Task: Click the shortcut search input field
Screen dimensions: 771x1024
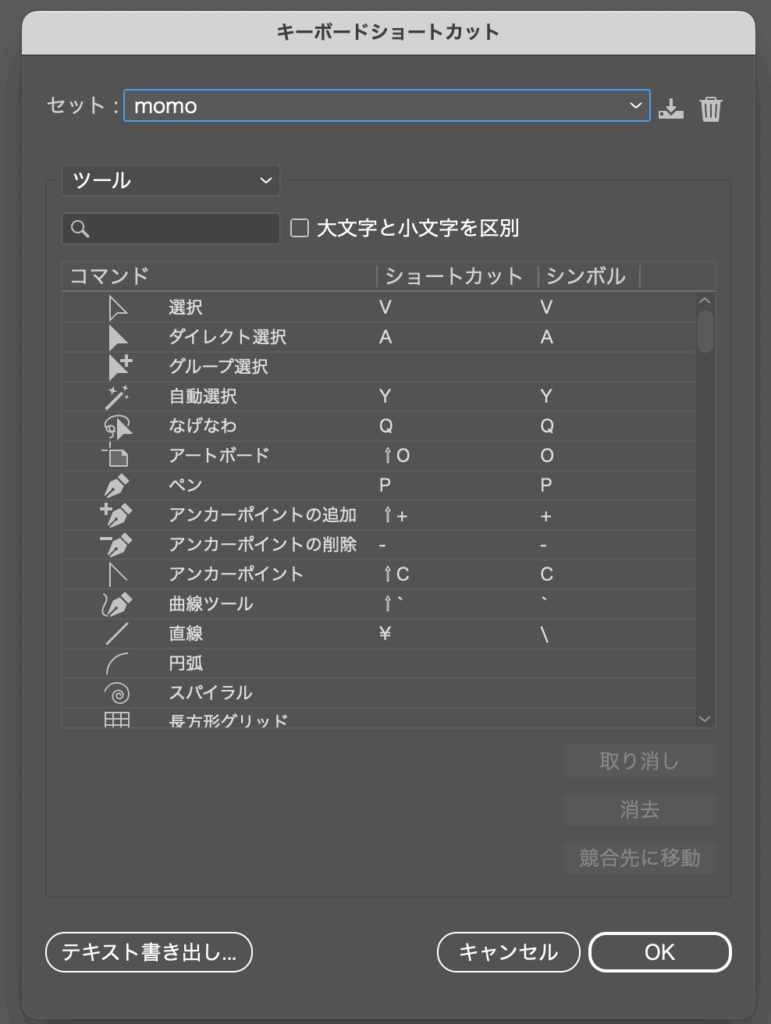Action: [171, 229]
